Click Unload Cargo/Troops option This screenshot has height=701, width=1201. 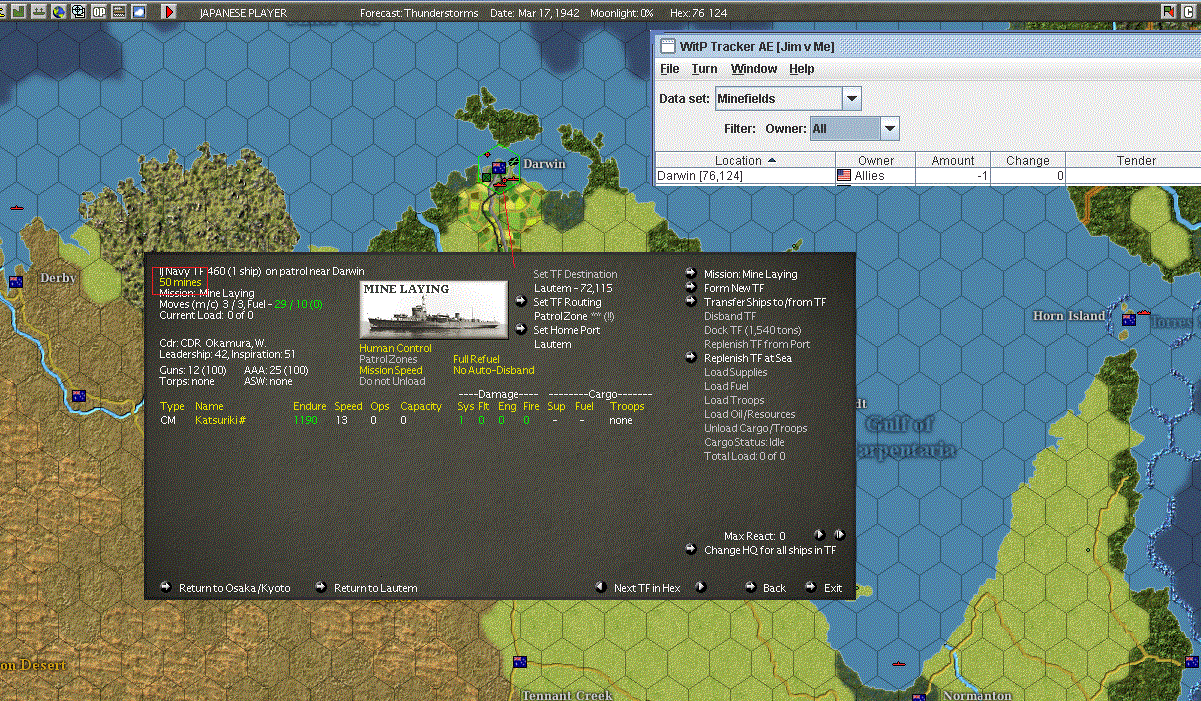click(x=756, y=428)
